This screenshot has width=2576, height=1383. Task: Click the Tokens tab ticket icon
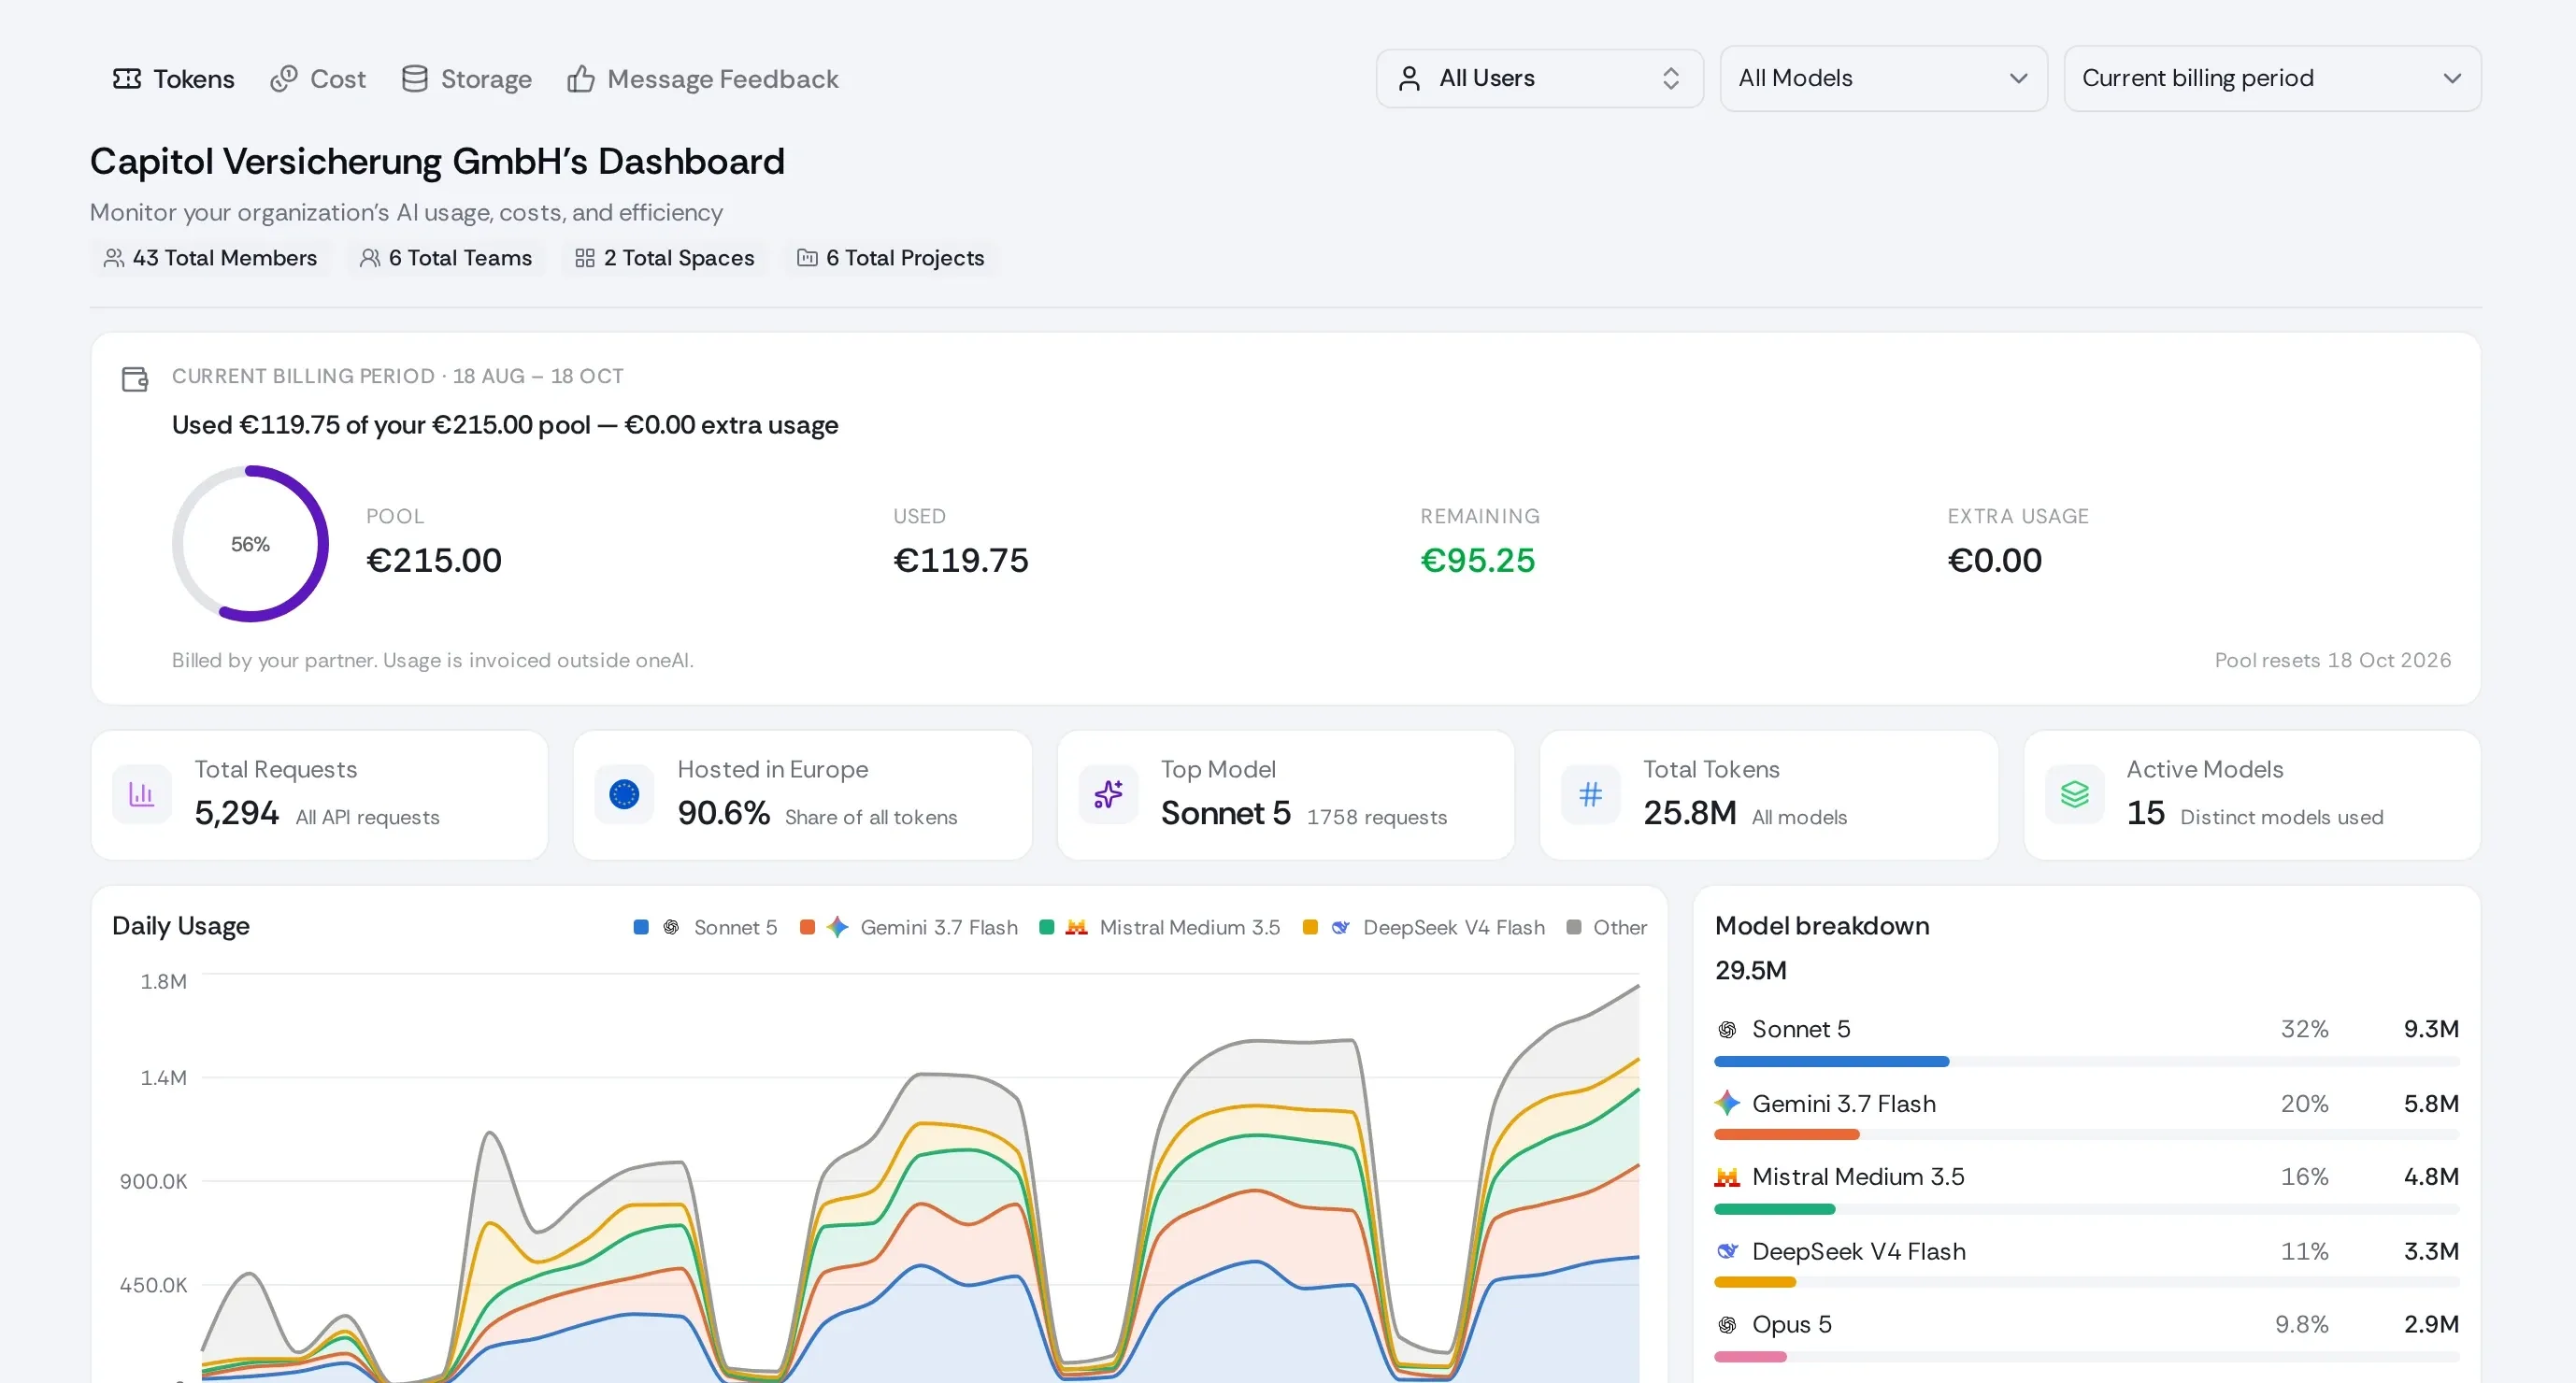pos(127,78)
